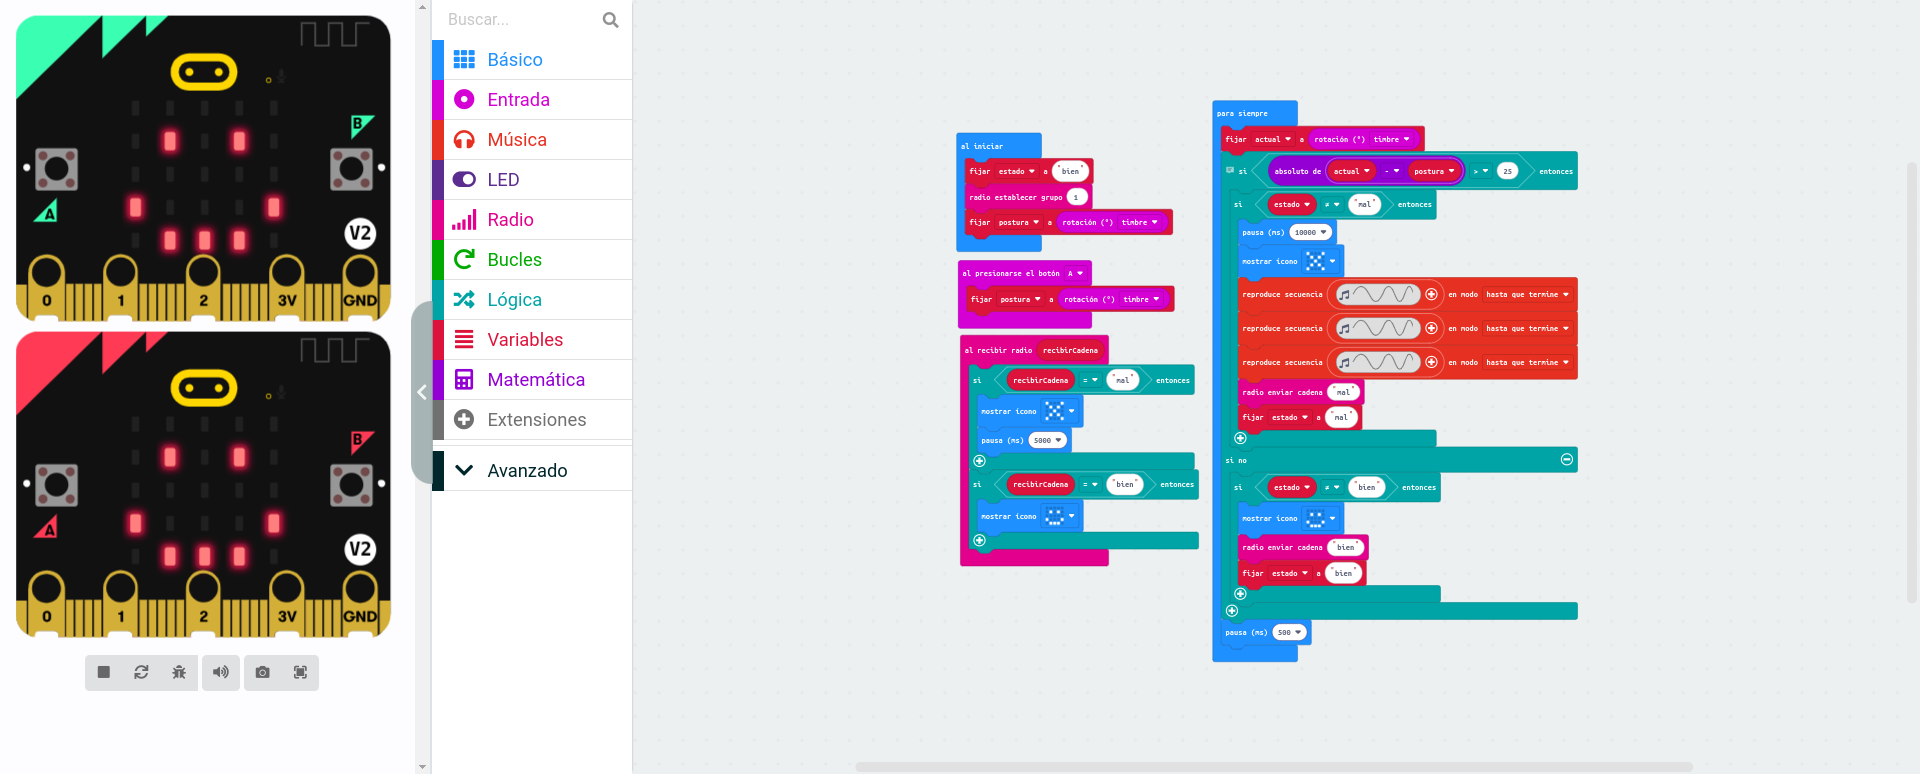Add else branch to 'estado ≠ mal' block
The width and height of the screenshot is (1920, 774).
1240,438
